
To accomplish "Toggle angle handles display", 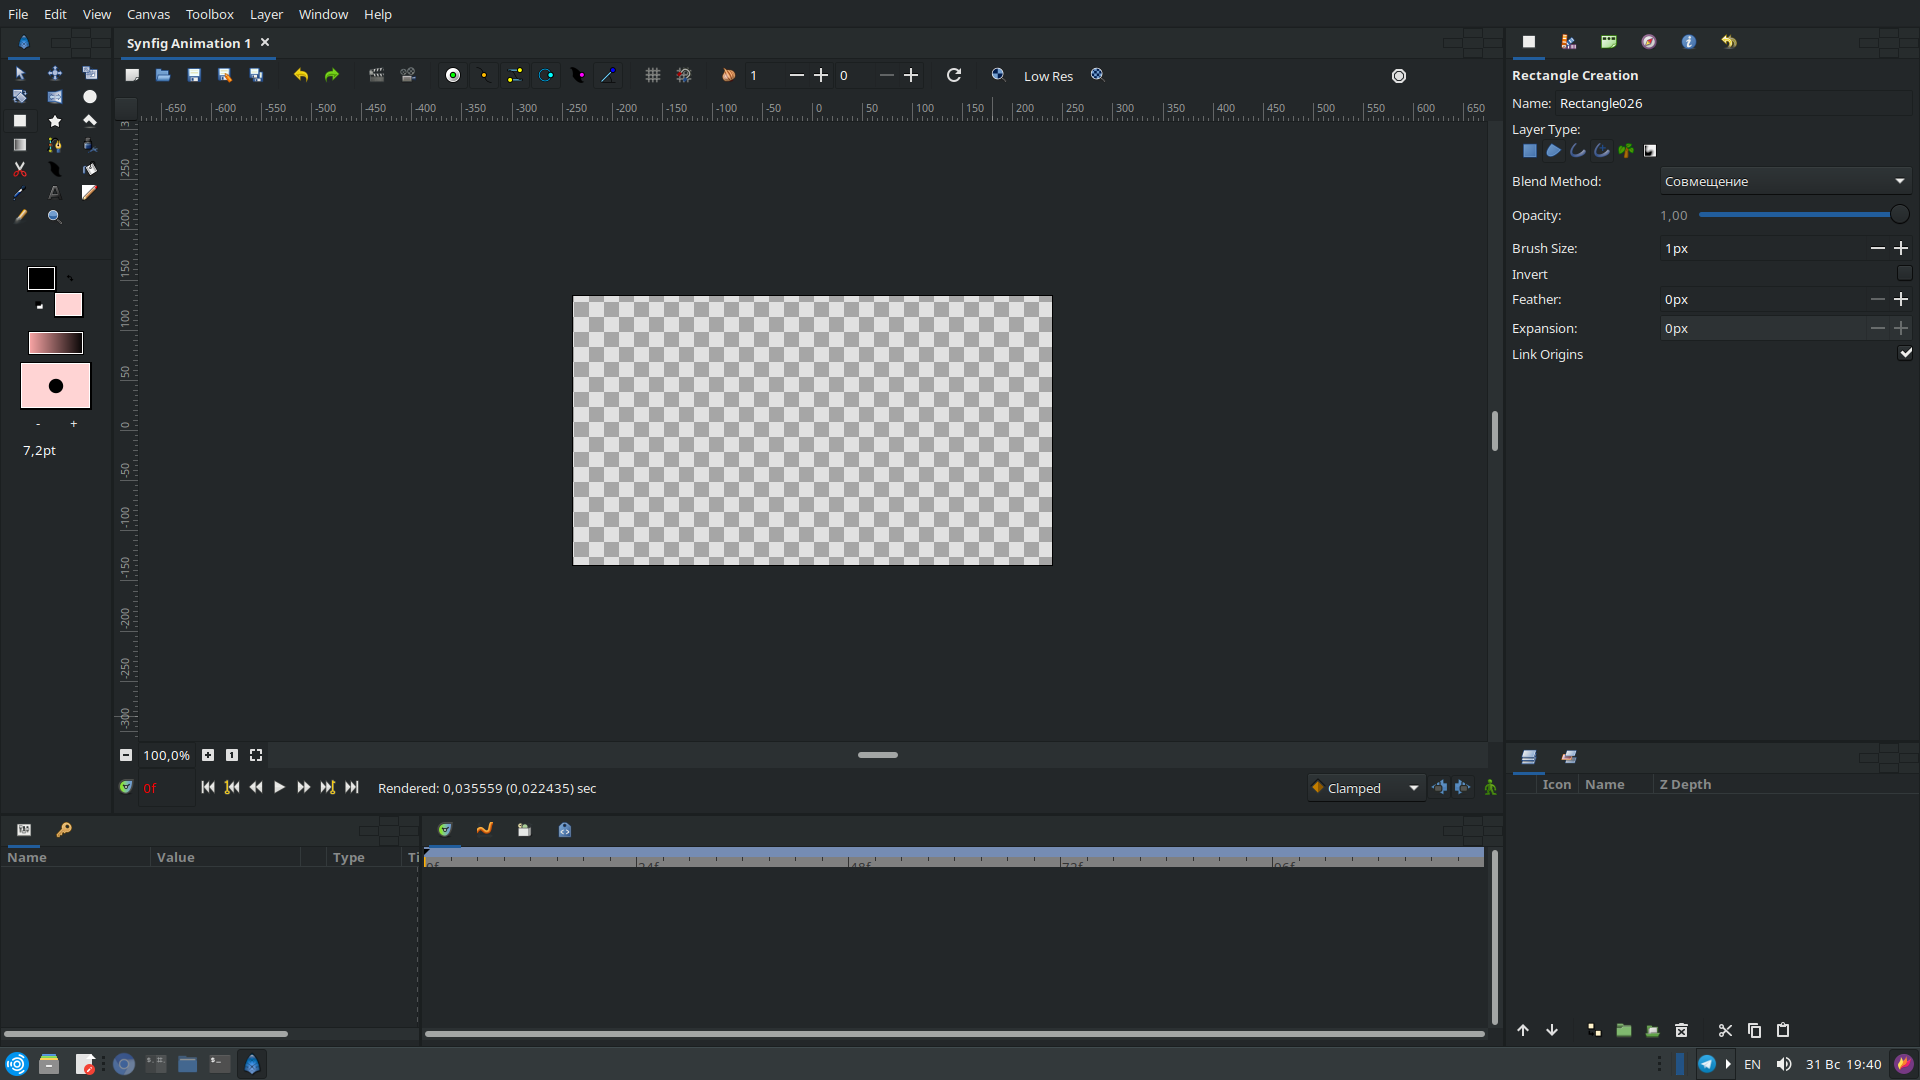I will (609, 75).
